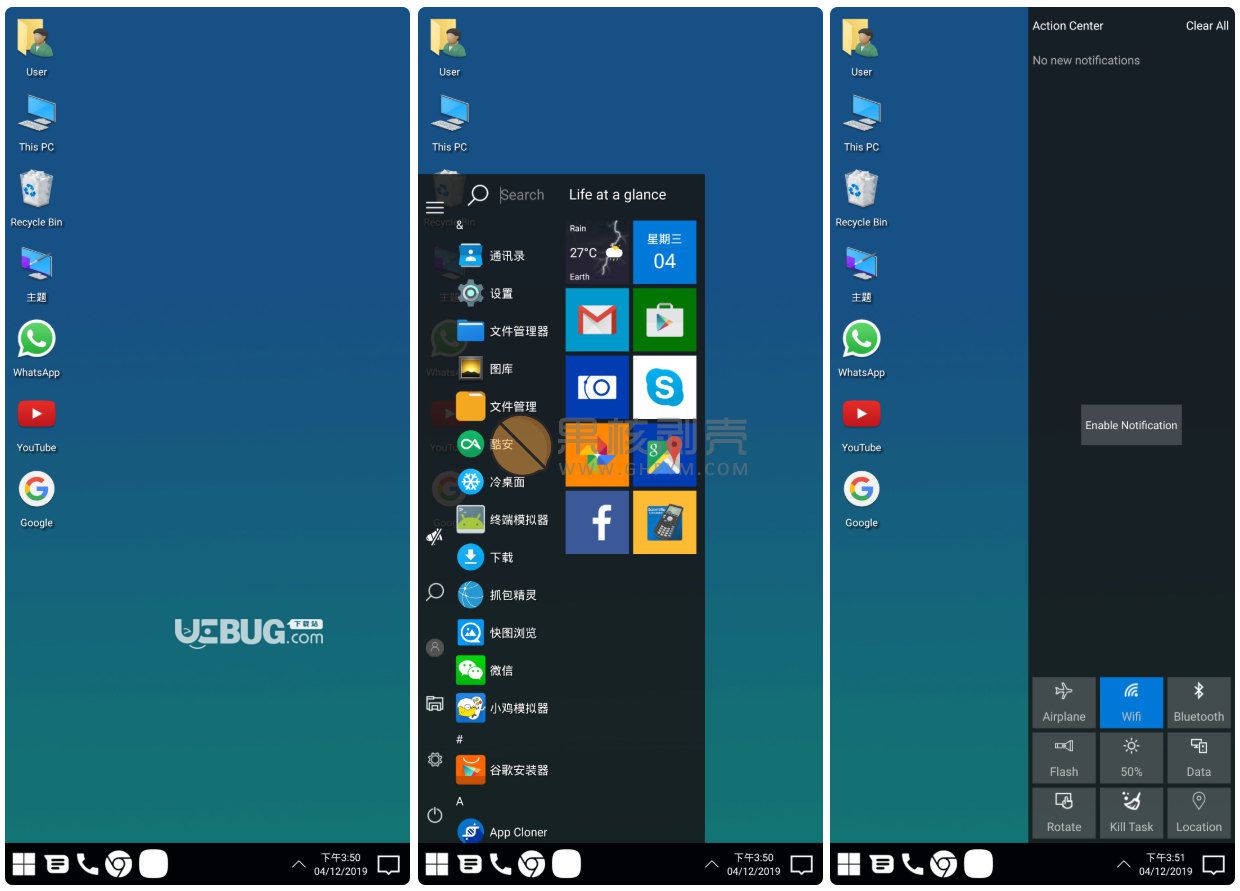Image resolution: width=1240 pixels, height=891 pixels.
Task: Expand tray chevron in middle screenshot taskbar
Action: tap(711, 864)
